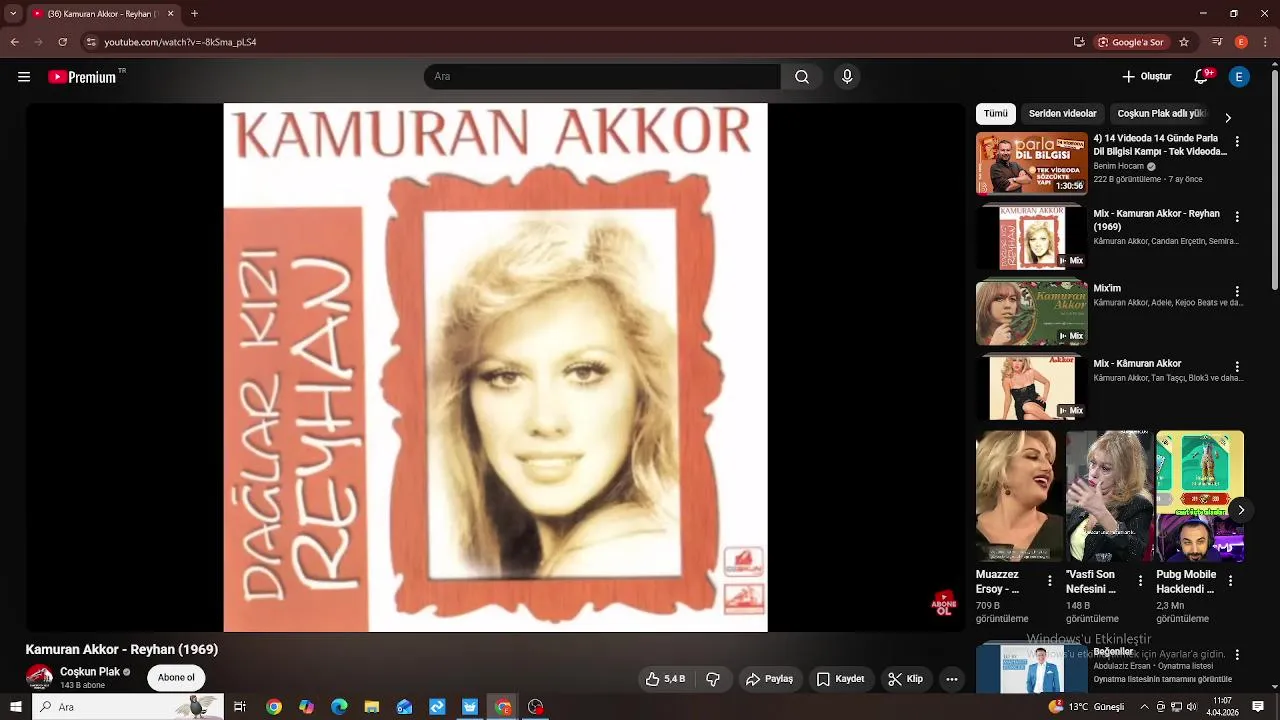Focus the YouTube Ara search field
The width and height of the screenshot is (1280, 720).
point(602,77)
